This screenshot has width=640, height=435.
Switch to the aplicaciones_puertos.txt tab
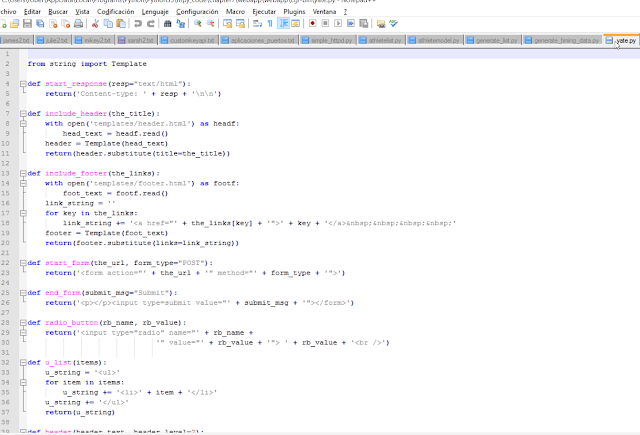(259, 40)
